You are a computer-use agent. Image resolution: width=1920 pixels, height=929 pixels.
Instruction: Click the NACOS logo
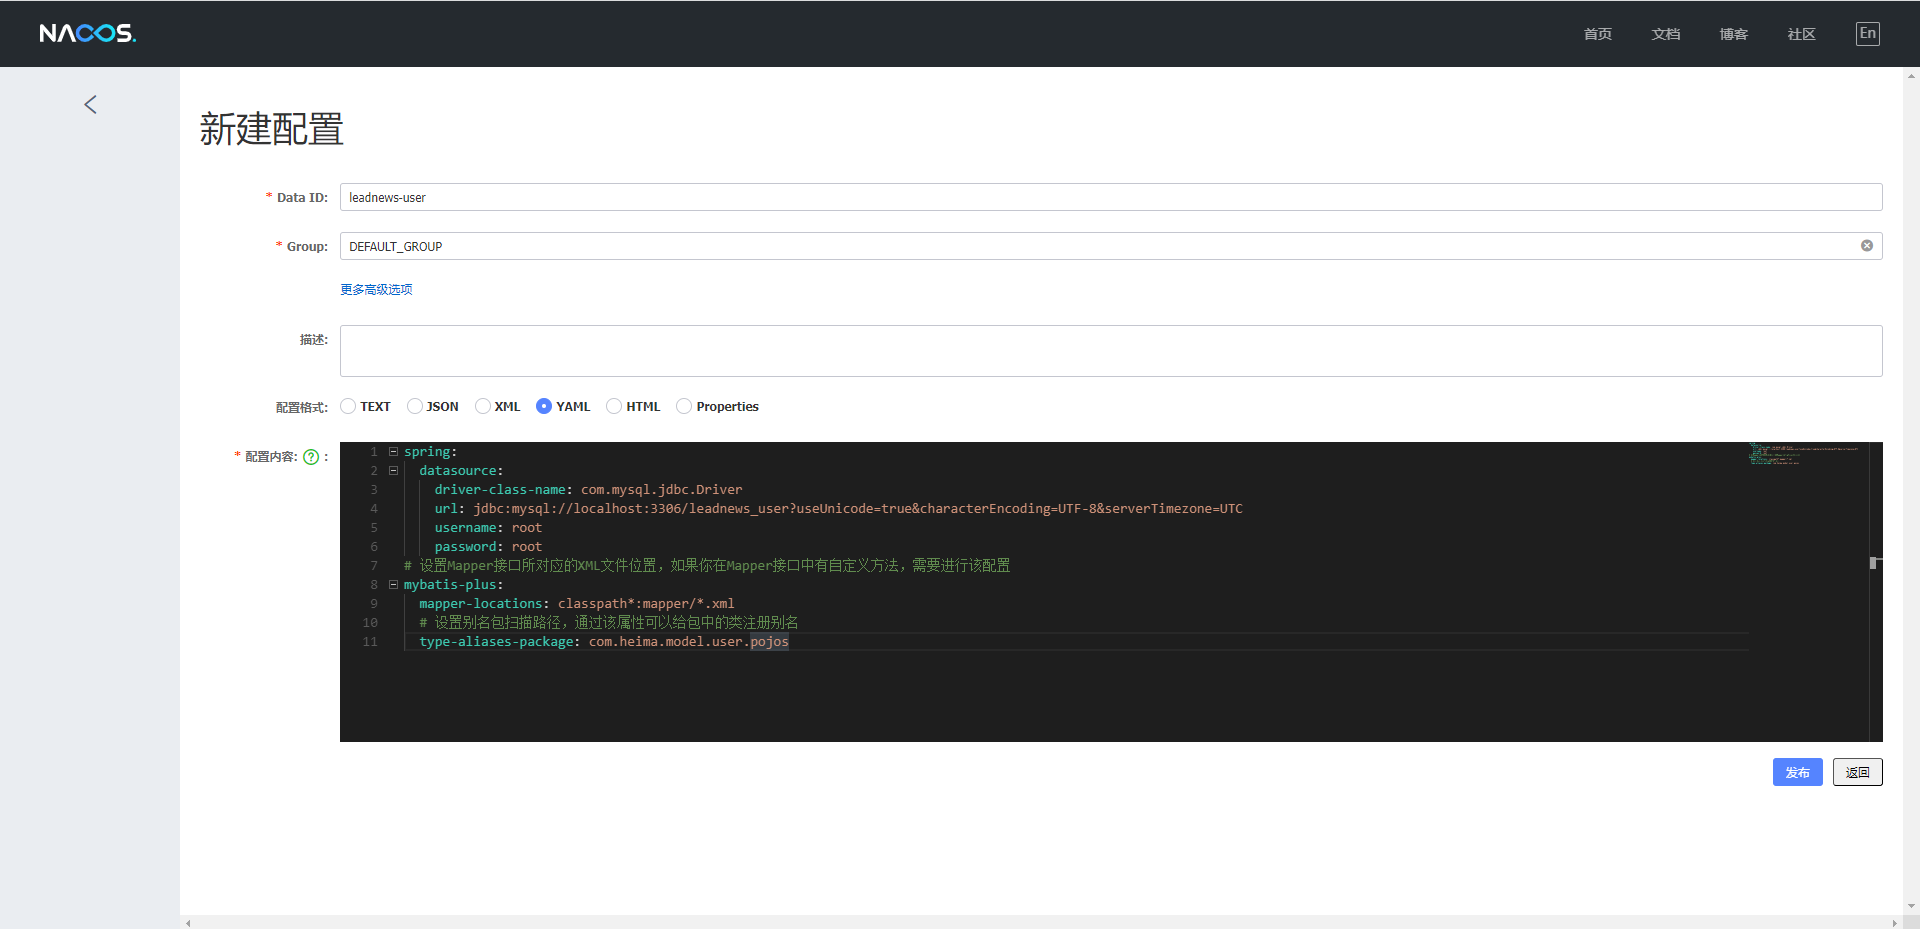pyautogui.click(x=87, y=34)
